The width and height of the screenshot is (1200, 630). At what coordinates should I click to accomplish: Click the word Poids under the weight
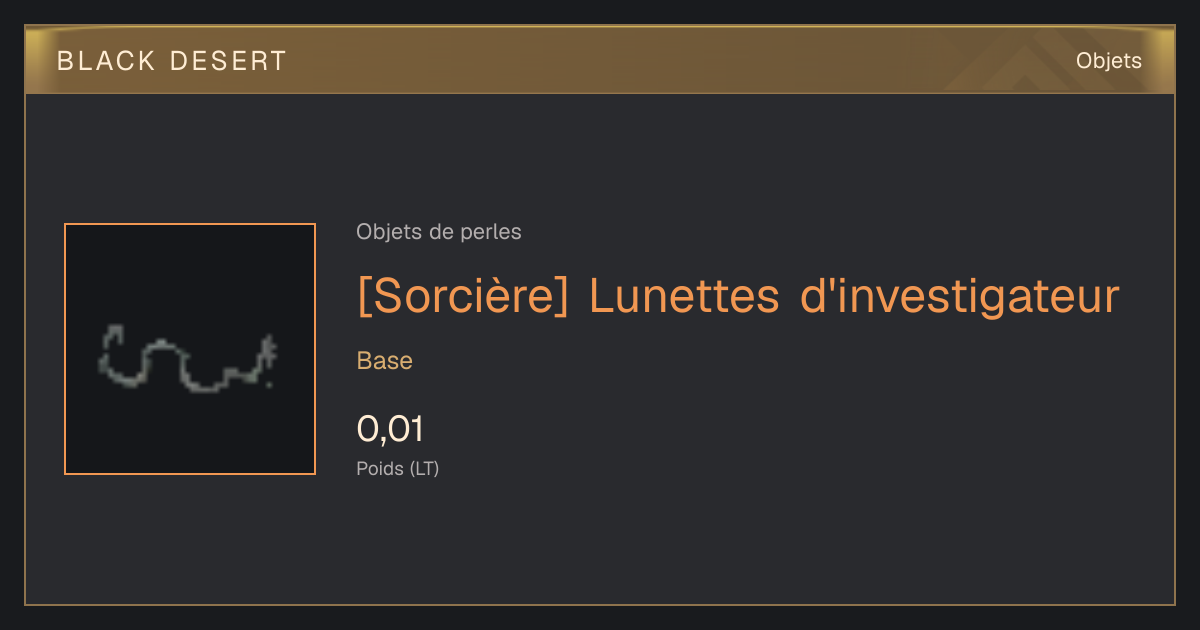click(380, 468)
